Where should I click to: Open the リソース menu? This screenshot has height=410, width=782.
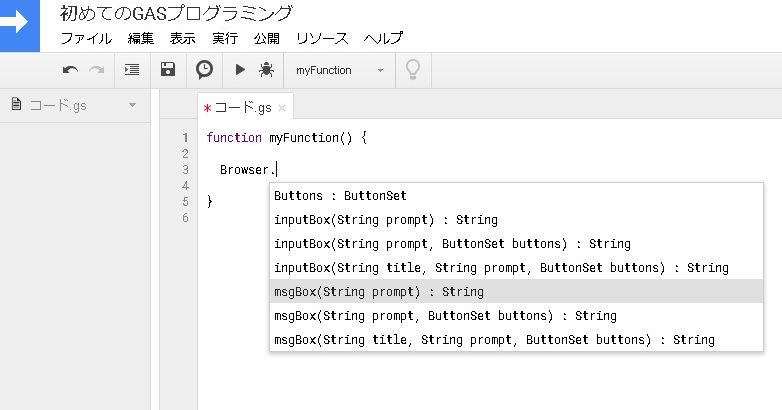click(322, 38)
